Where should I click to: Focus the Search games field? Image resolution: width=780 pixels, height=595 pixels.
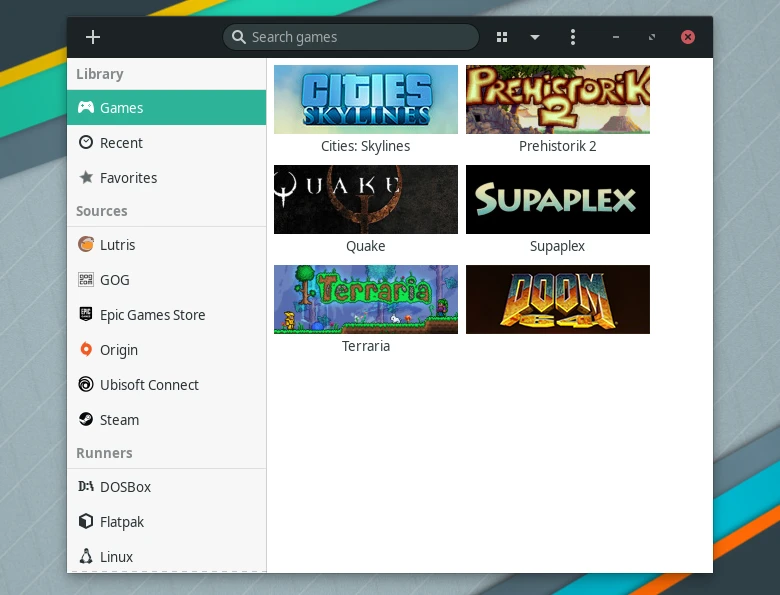click(x=351, y=37)
